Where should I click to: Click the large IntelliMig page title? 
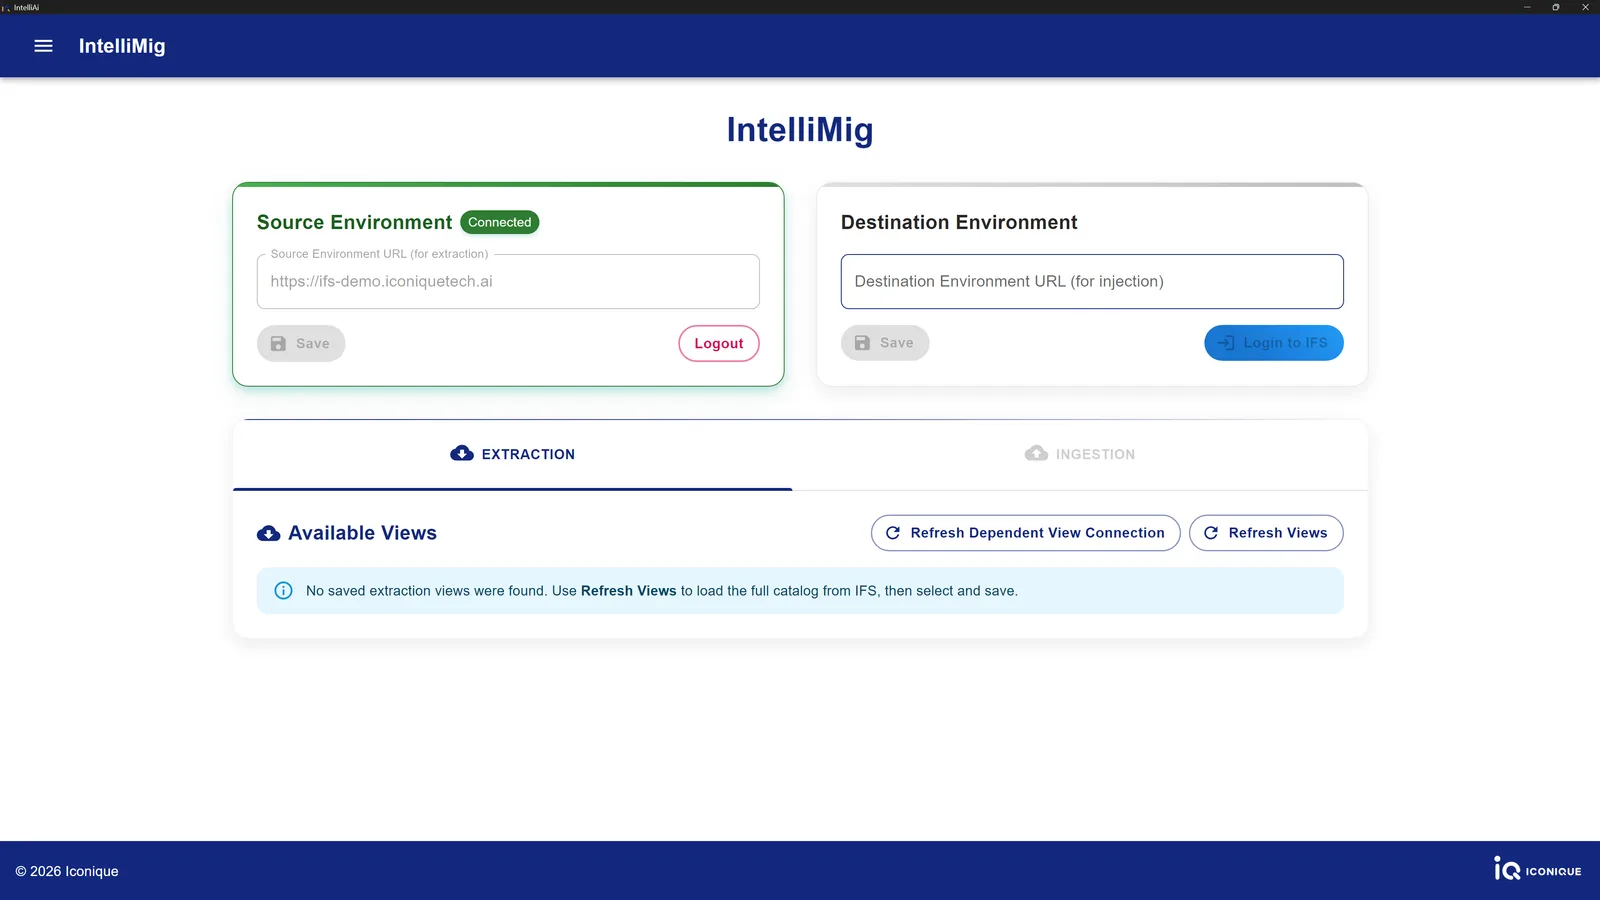pyautogui.click(x=800, y=130)
